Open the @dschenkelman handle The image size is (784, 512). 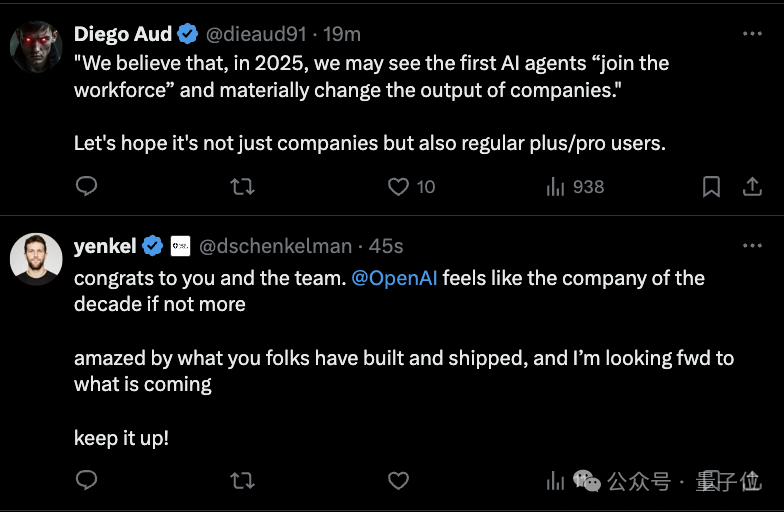point(275,246)
